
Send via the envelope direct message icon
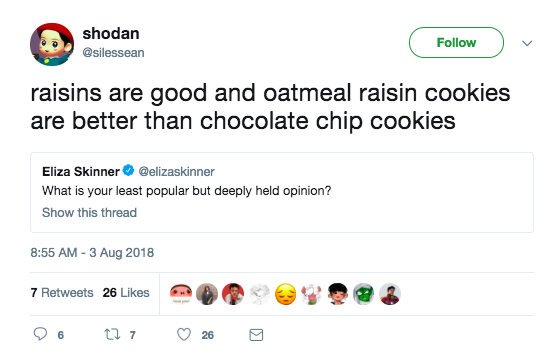tap(256, 335)
